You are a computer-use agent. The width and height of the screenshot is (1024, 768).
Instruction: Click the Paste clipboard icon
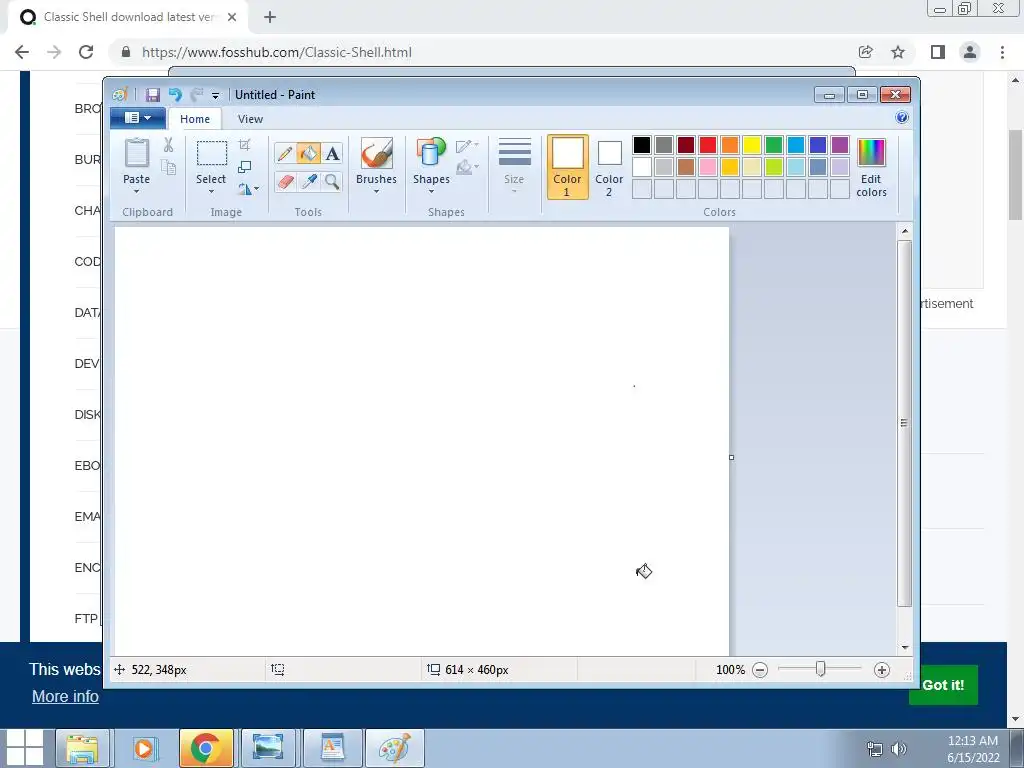(x=136, y=153)
